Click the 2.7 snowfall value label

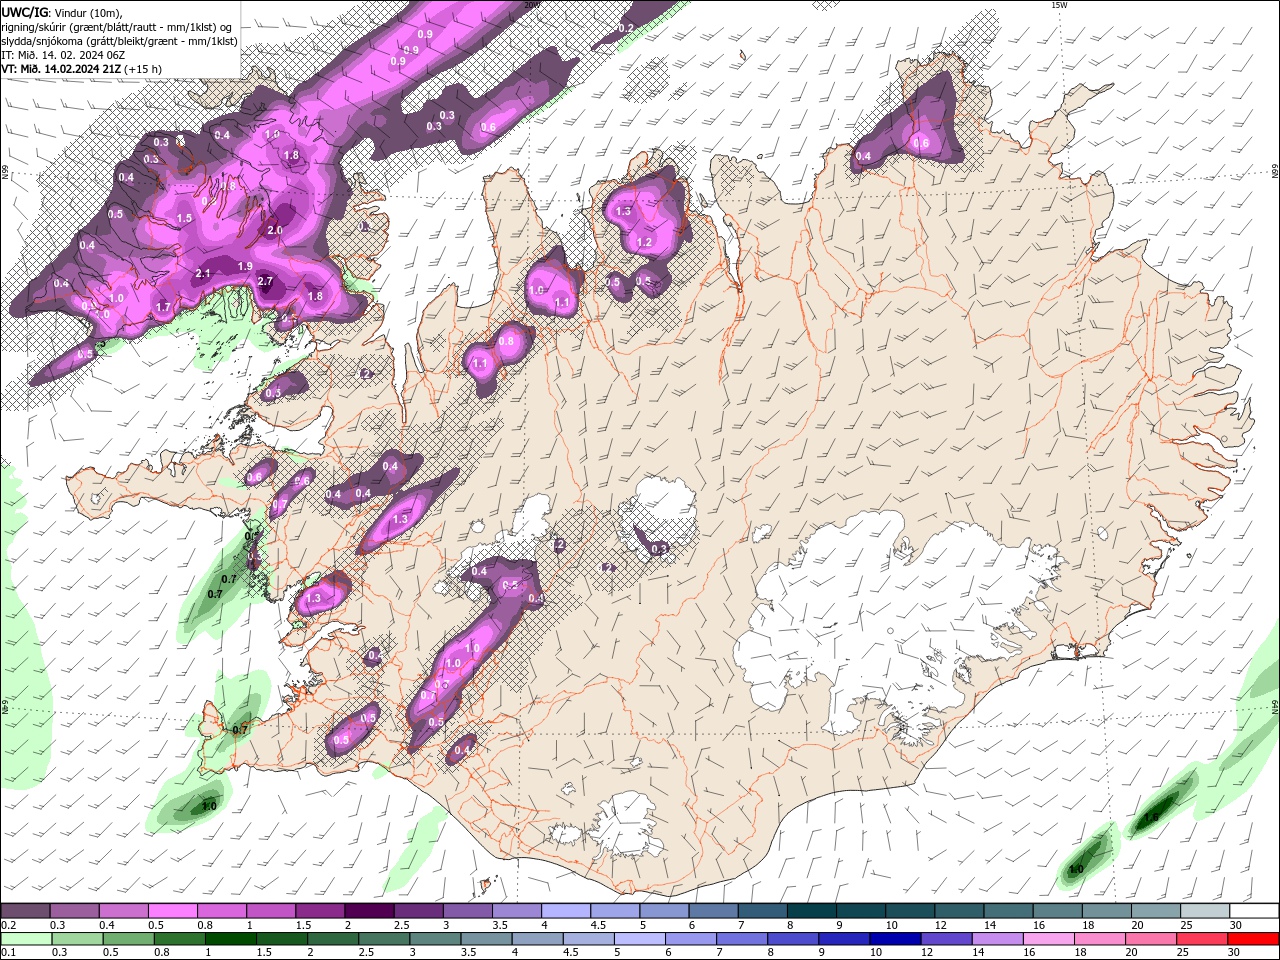(x=266, y=281)
